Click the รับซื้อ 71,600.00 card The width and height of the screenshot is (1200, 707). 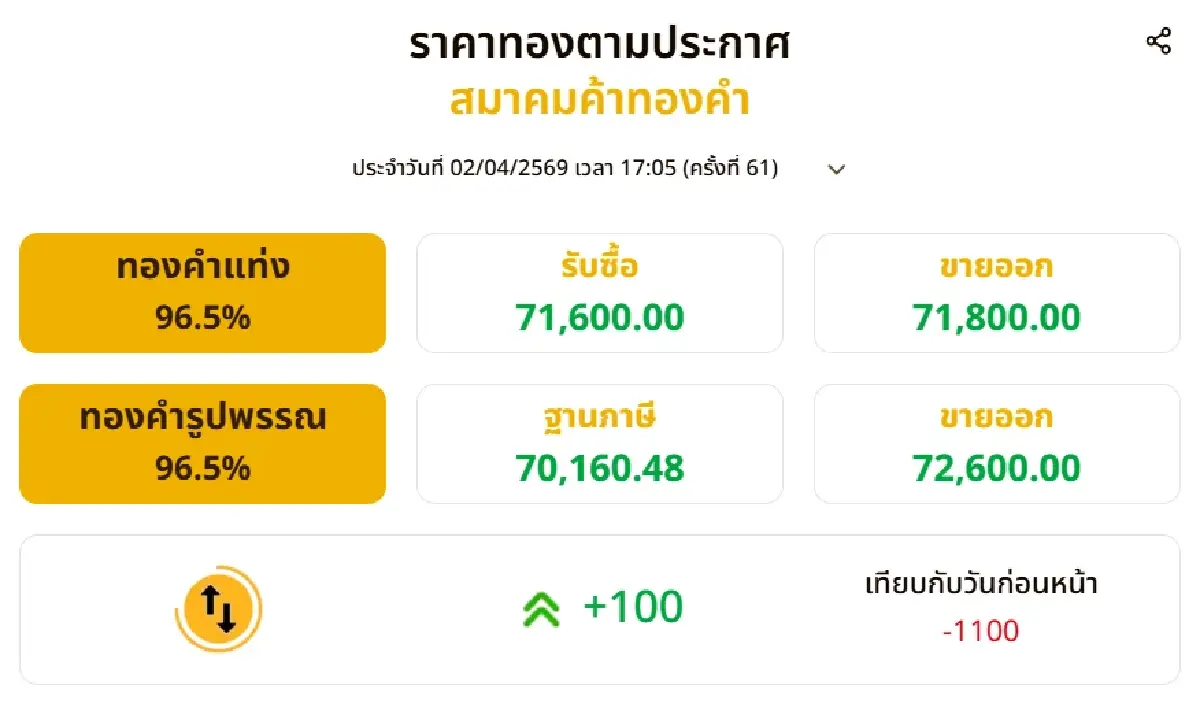click(599, 292)
